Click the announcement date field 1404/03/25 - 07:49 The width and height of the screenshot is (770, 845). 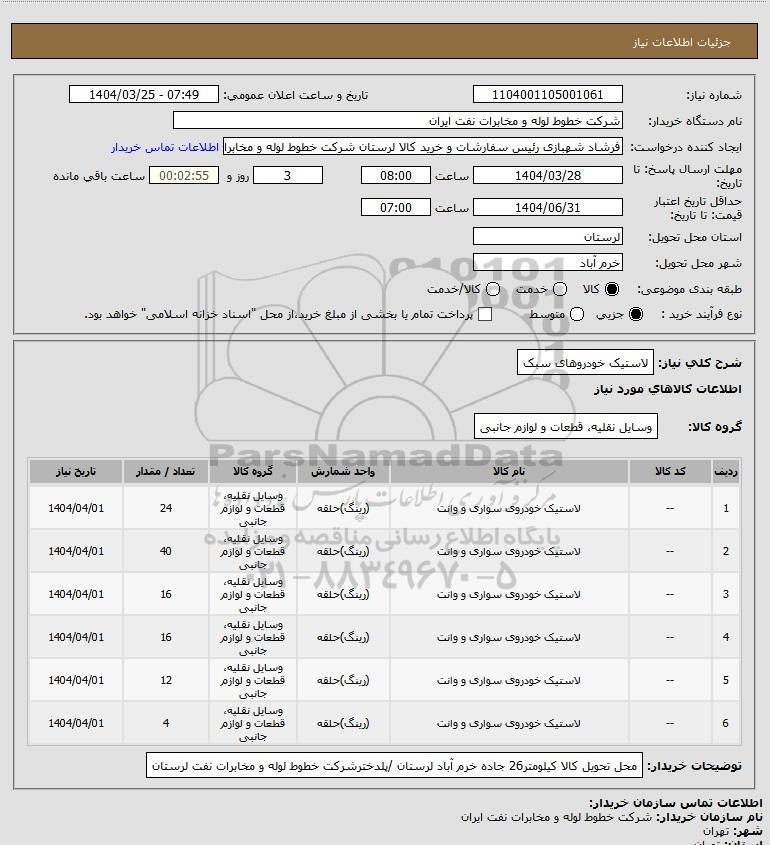[144, 94]
